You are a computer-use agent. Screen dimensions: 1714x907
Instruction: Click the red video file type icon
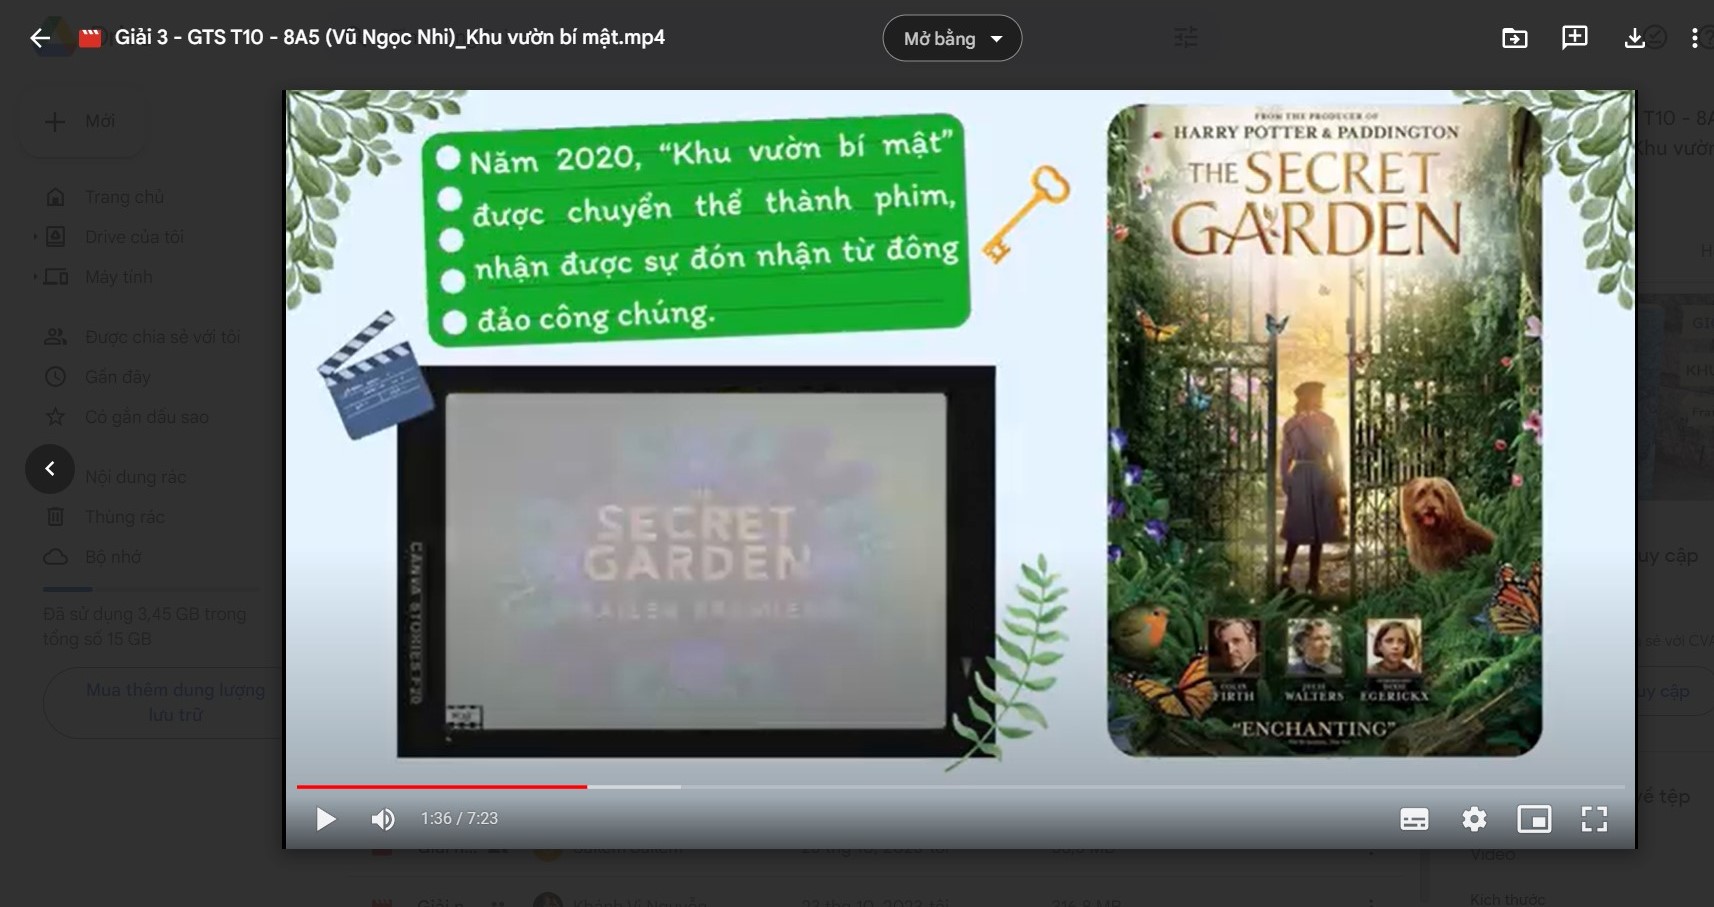(x=90, y=38)
